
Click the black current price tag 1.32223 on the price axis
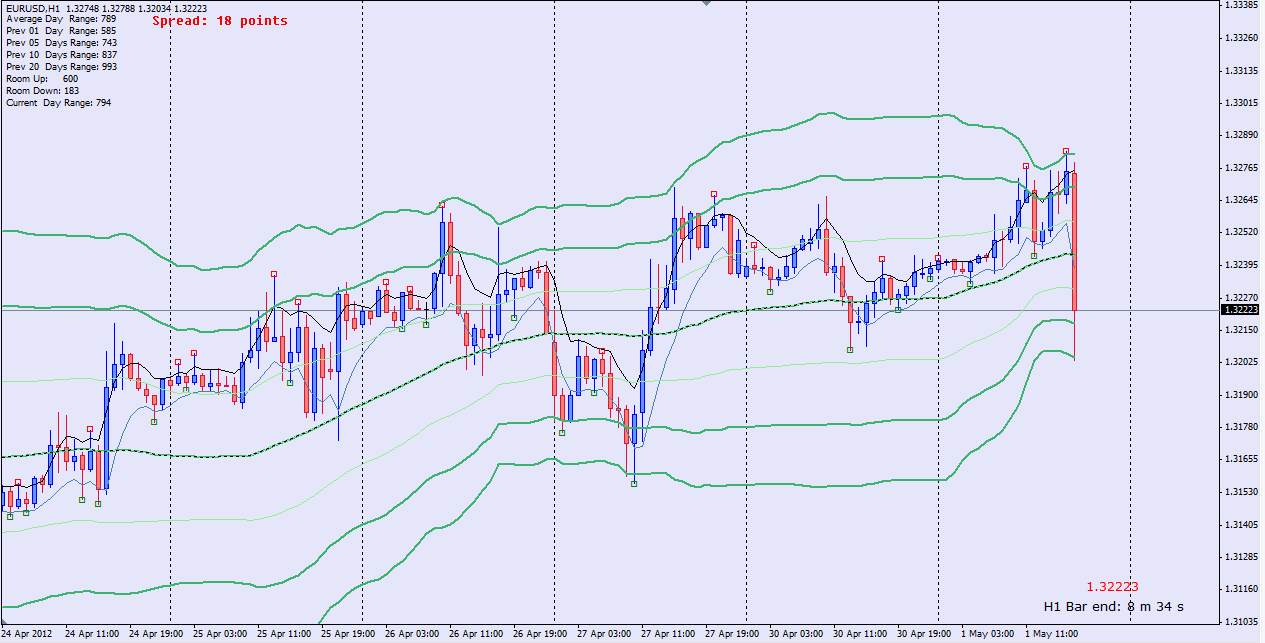coord(1241,310)
